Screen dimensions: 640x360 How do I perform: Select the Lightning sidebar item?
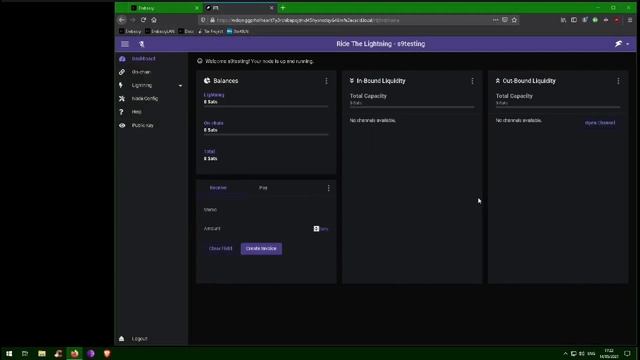point(142,85)
